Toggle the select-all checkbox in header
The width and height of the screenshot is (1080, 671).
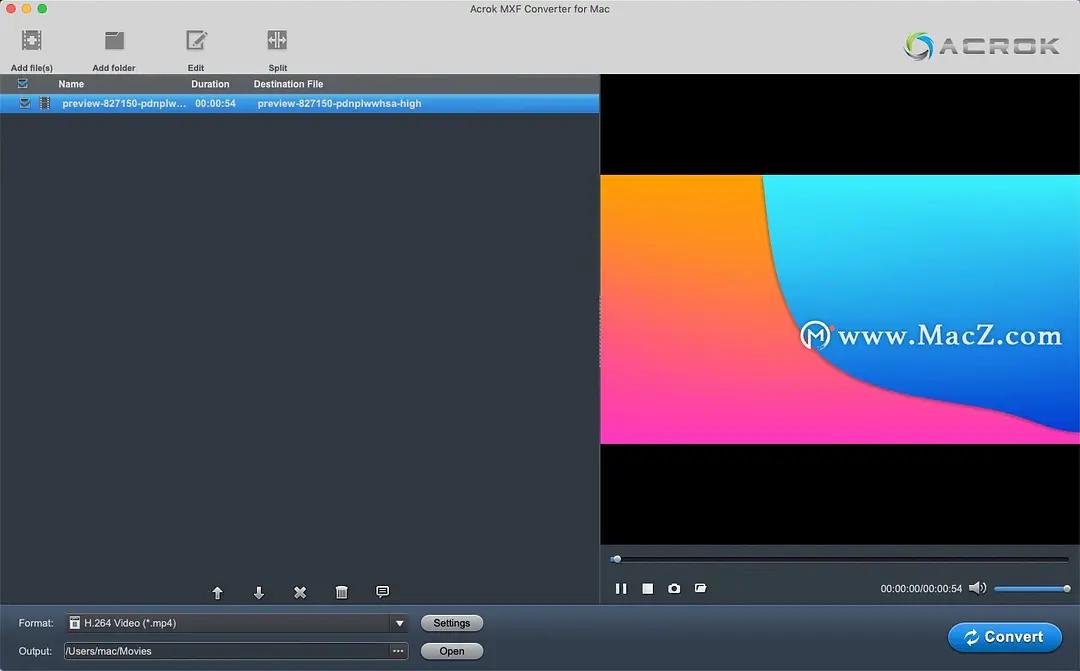[23, 84]
